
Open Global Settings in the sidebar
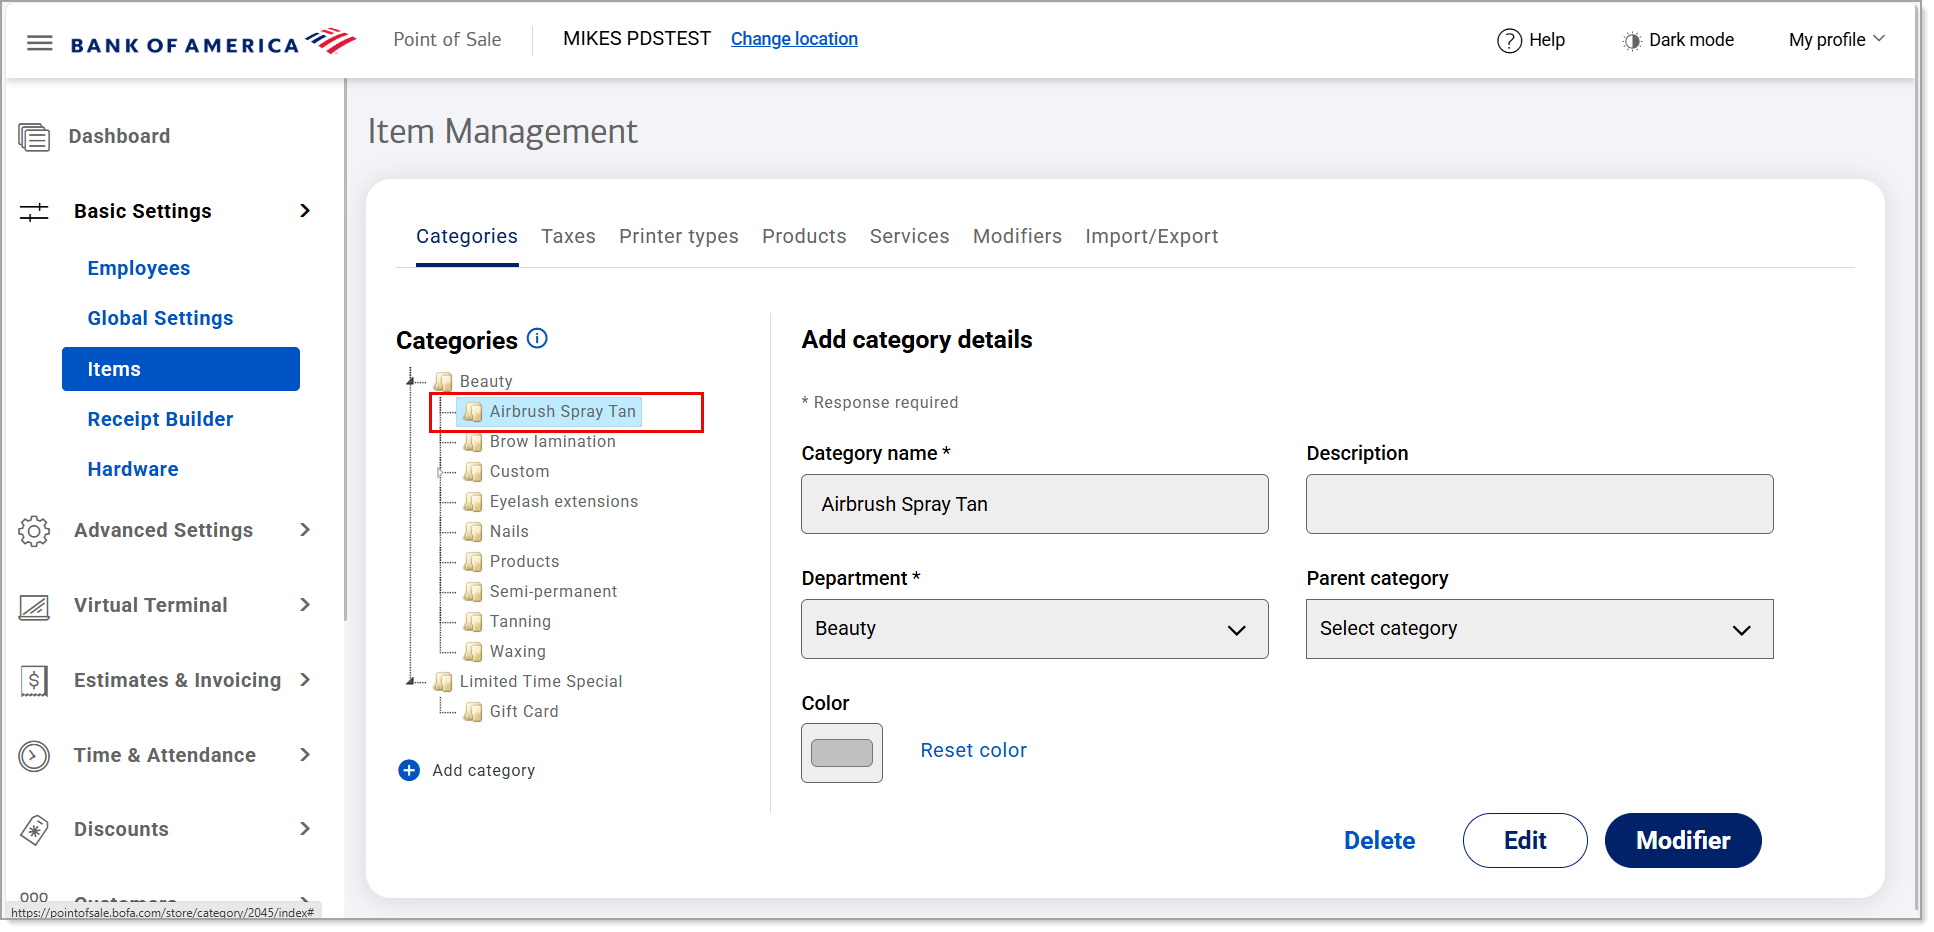(x=160, y=318)
